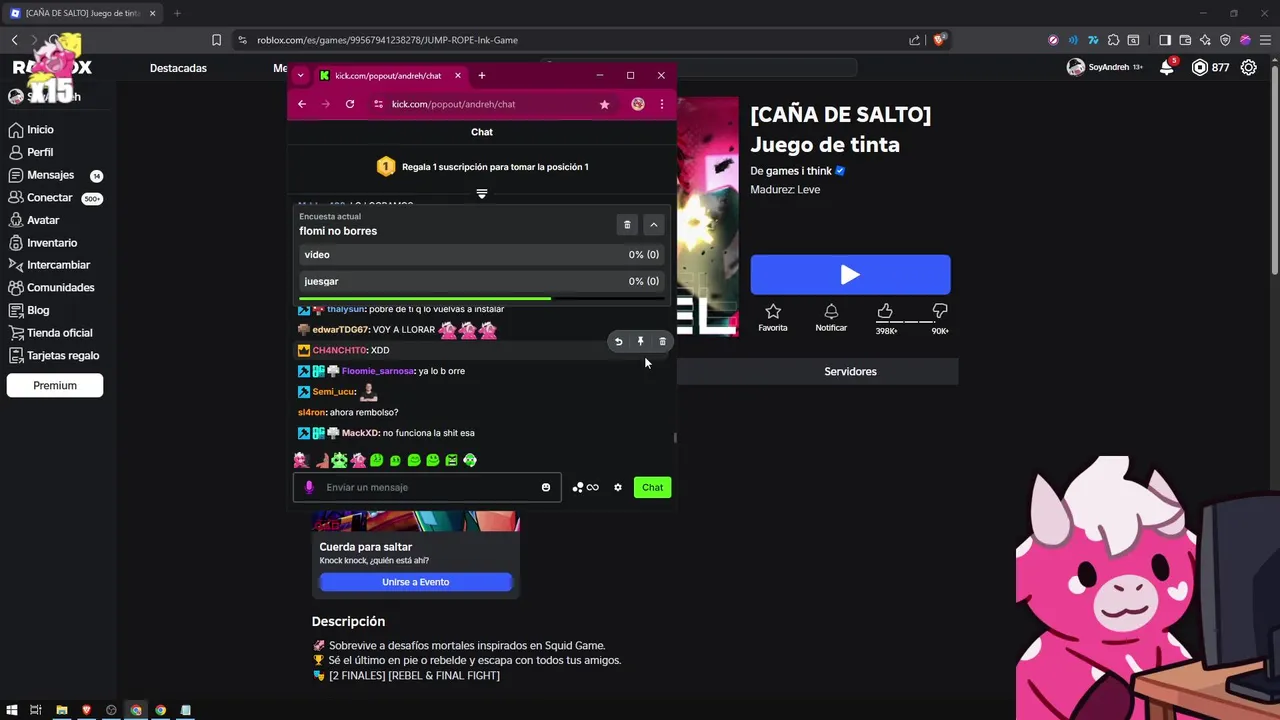Click the purple microphone icon in chat input
Viewport: 1280px width, 720px height.
[309, 488]
